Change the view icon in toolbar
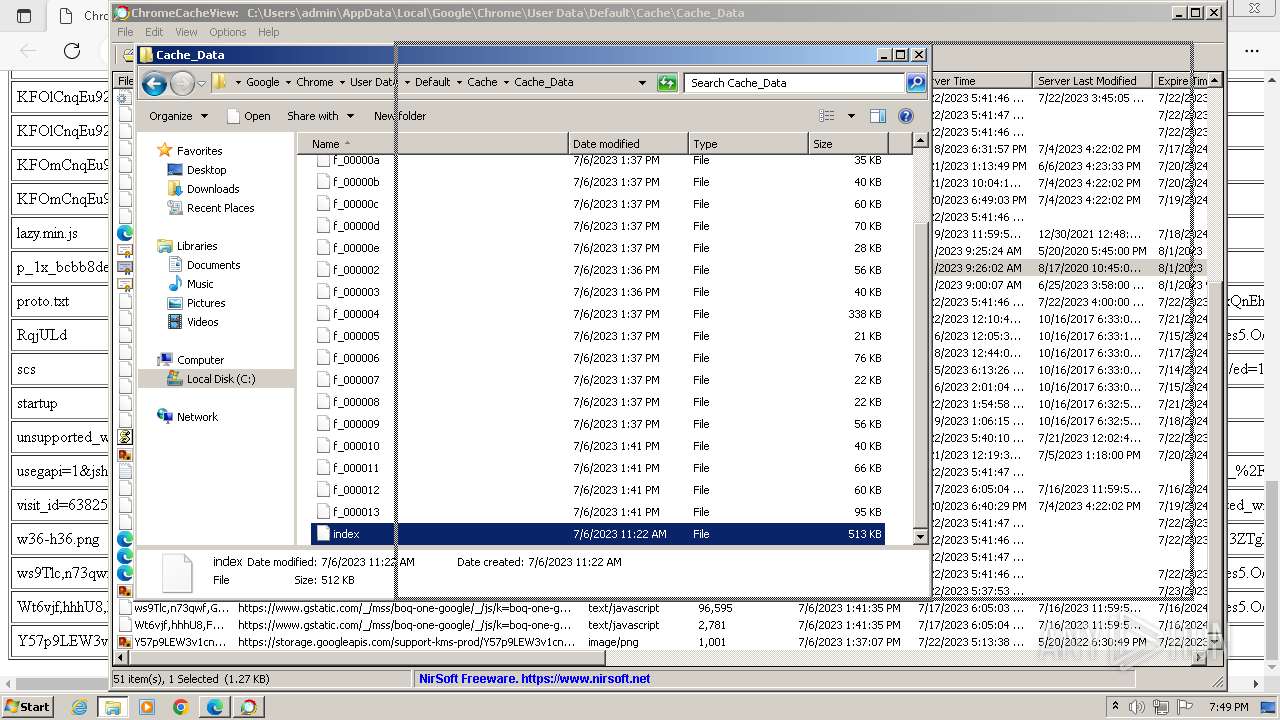The height and width of the screenshot is (720, 1280). point(827,116)
